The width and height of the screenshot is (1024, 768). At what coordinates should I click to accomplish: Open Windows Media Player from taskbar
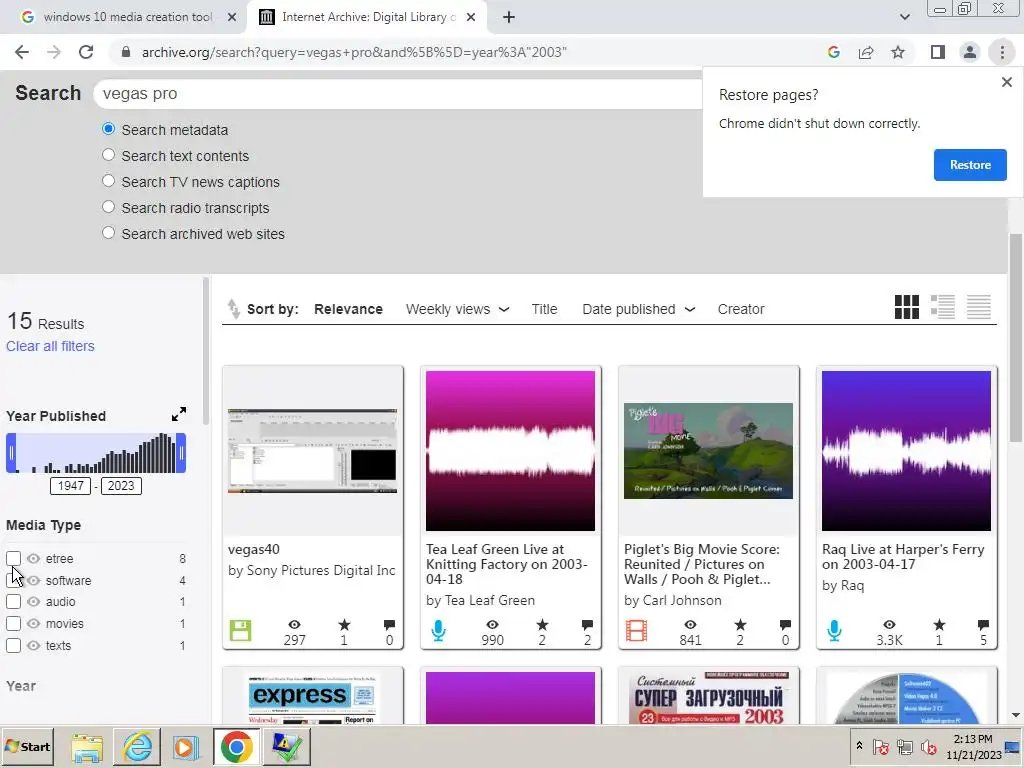tap(186, 746)
